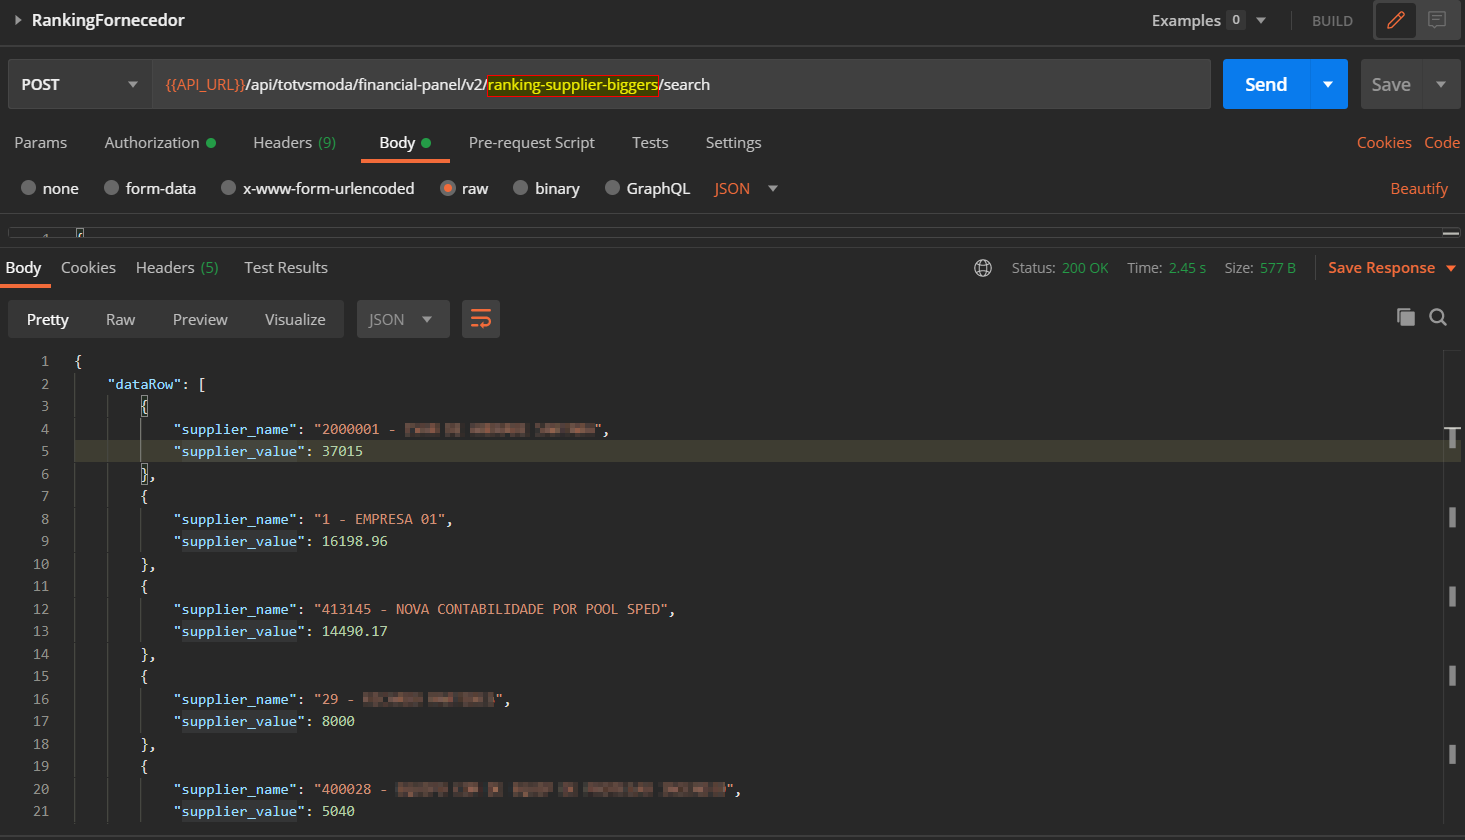Click the Save button
Image resolution: width=1465 pixels, height=840 pixels.
point(1391,85)
